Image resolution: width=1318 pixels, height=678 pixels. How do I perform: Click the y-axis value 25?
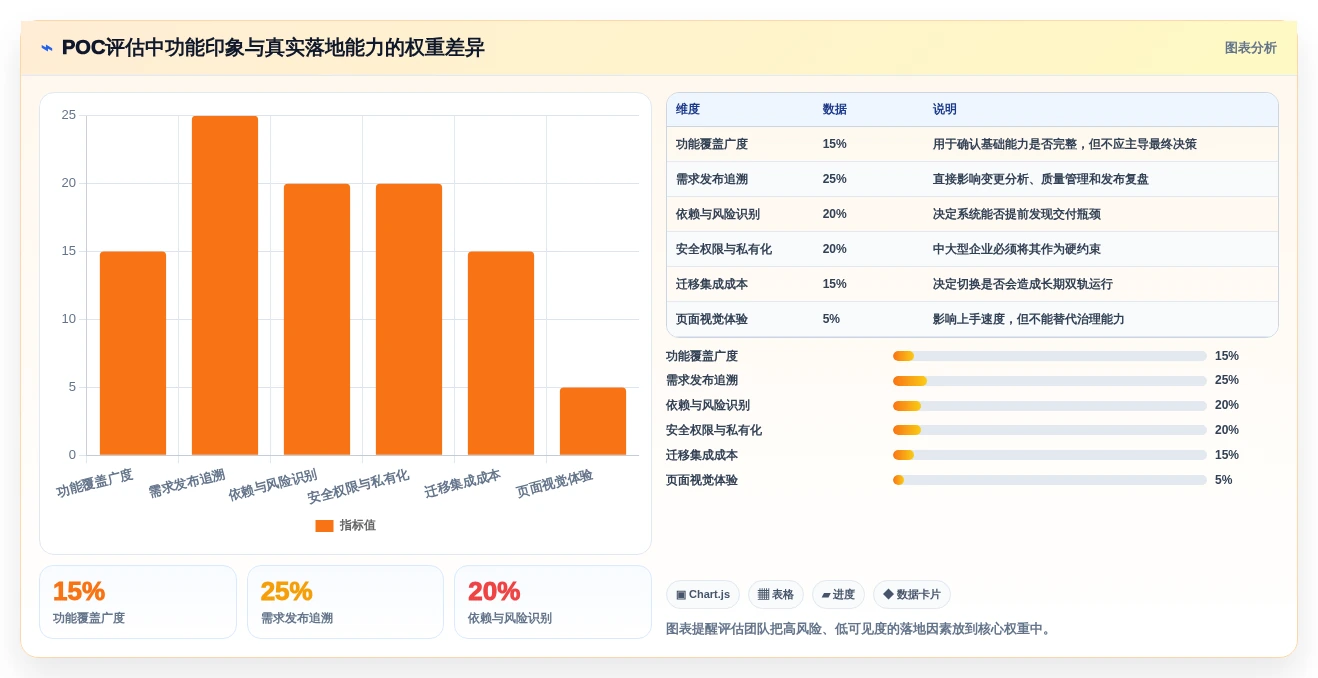pyautogui.click(x=69, y=115)
